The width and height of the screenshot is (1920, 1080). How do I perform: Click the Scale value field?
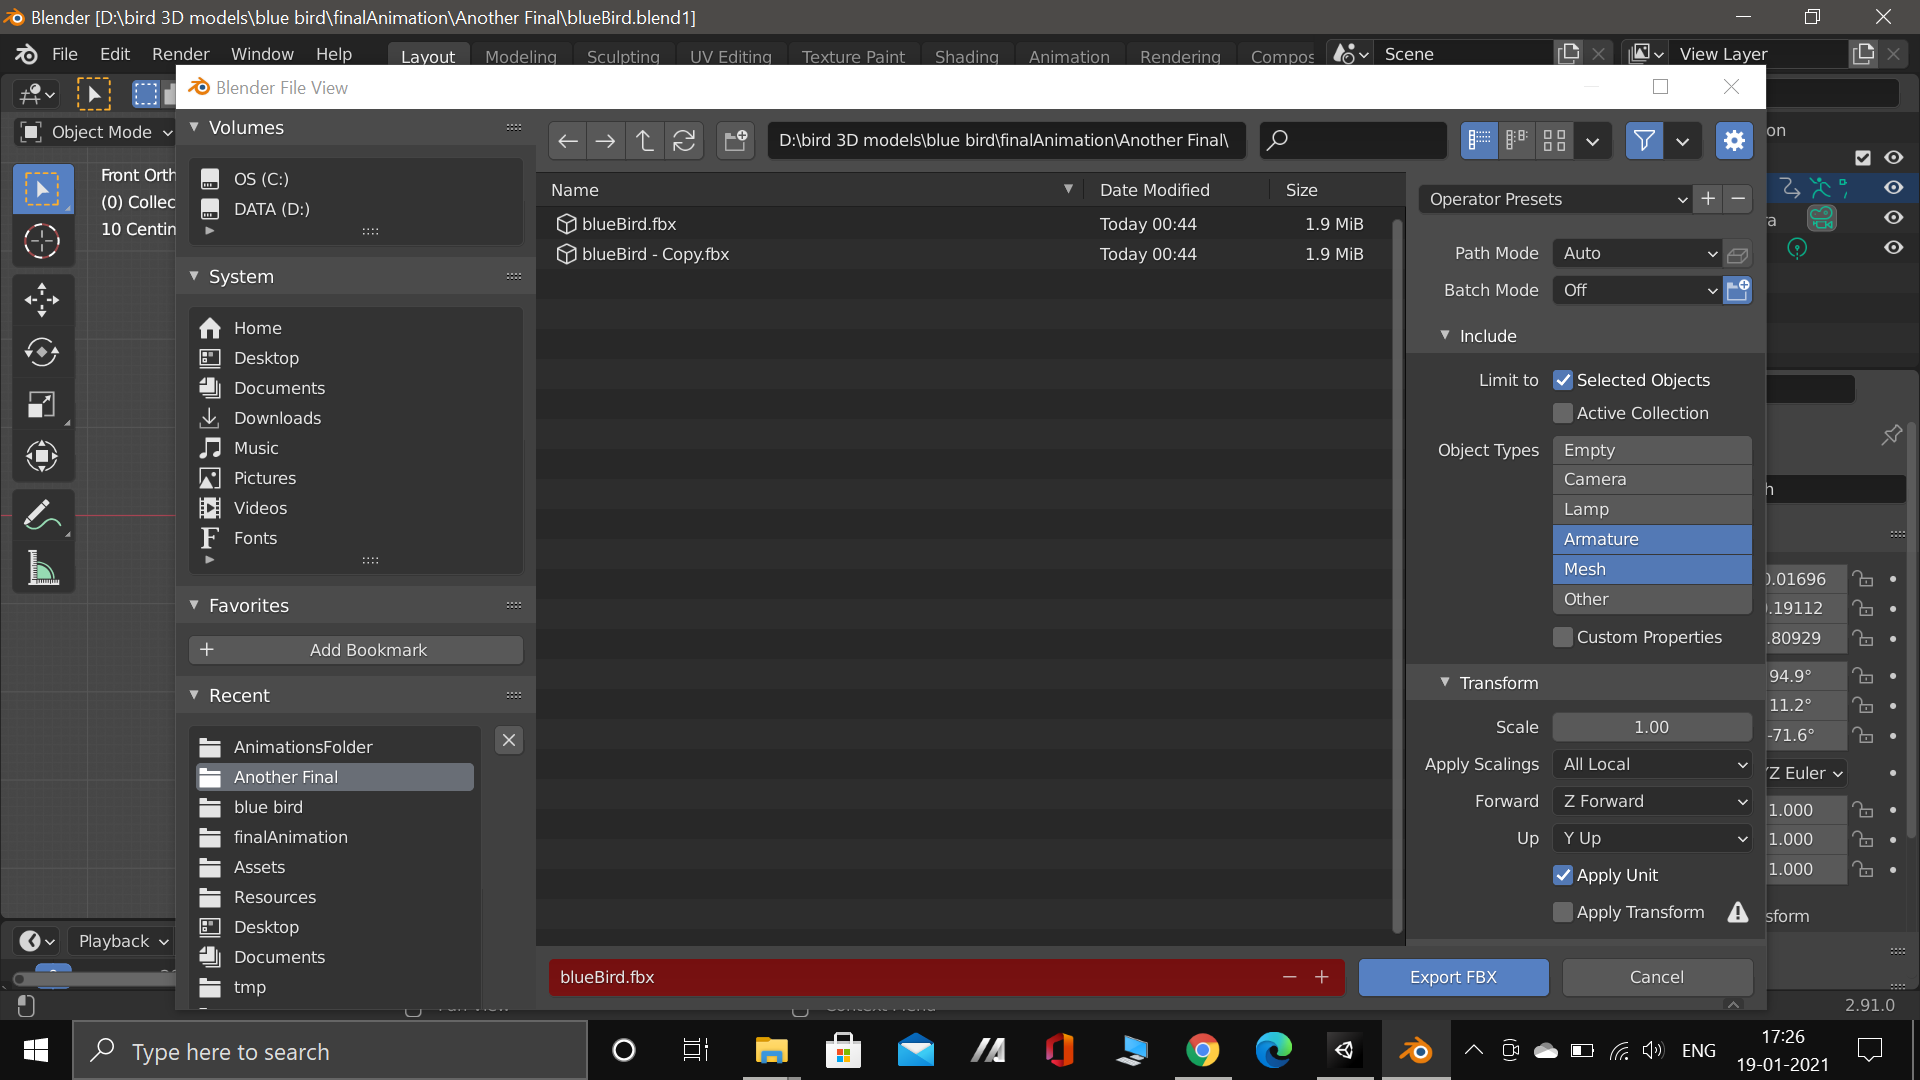pyautogui.click(x=1651, y=727)
